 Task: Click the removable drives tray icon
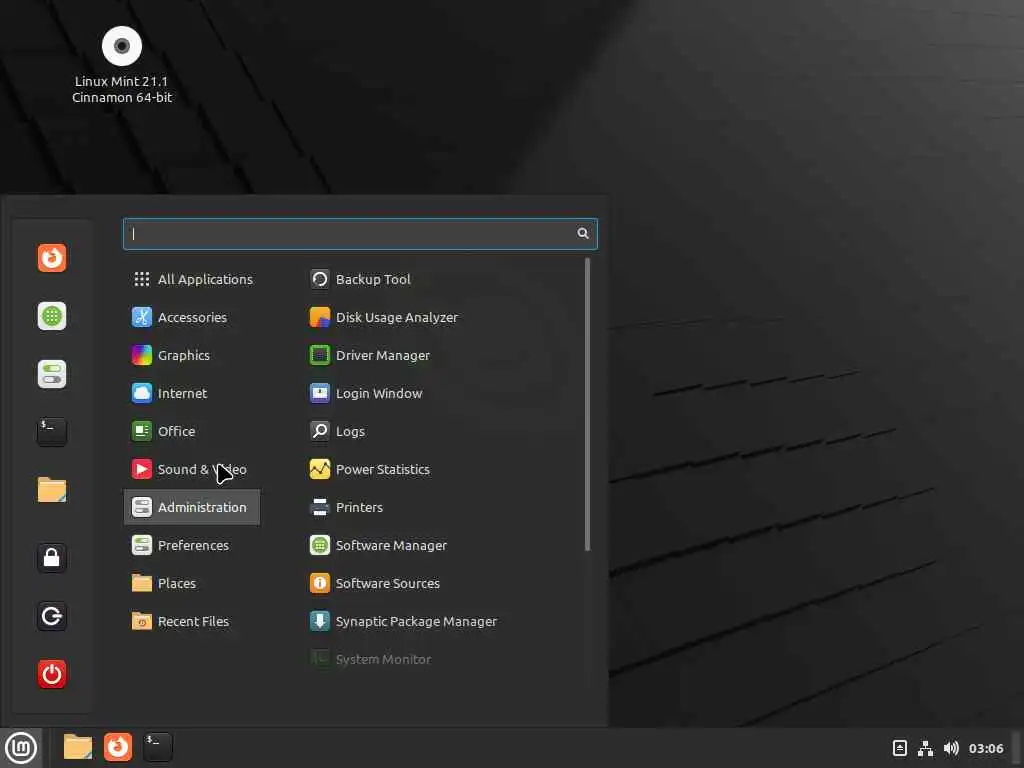[900, 748]
